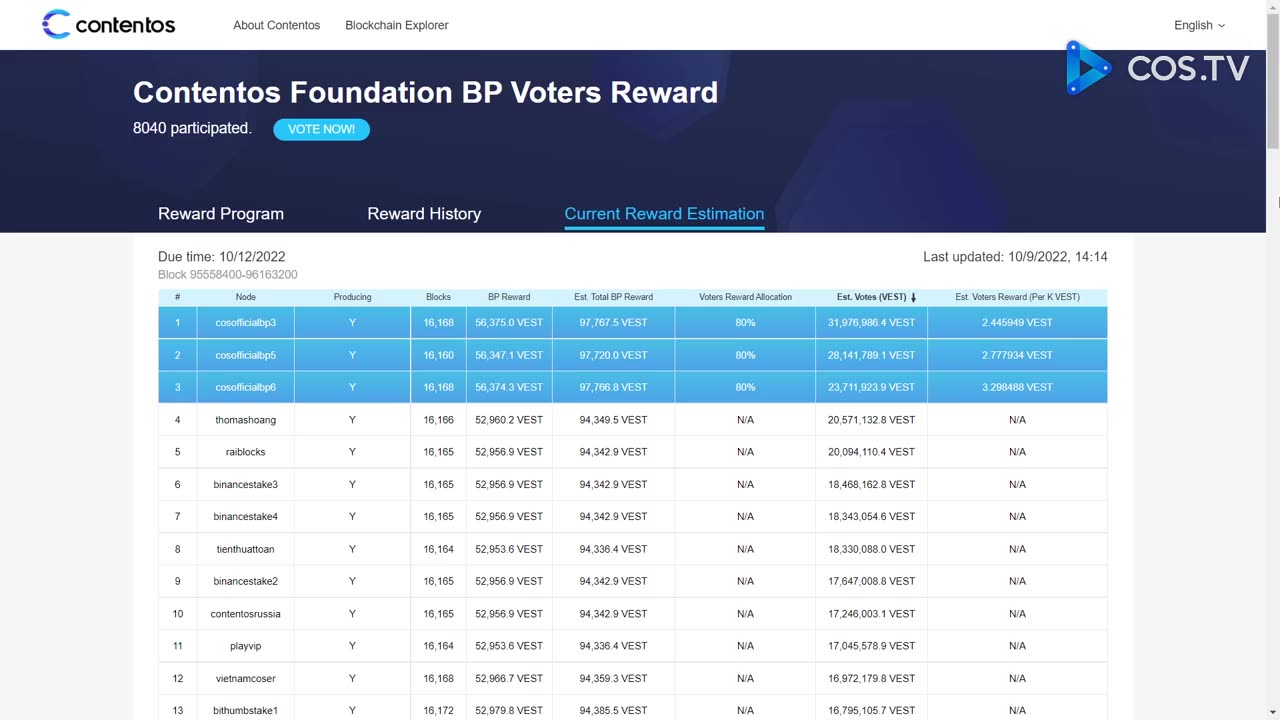Open the About Contentos page
The height and width of the screenshot is (720, 1280).
click(277, 25)
